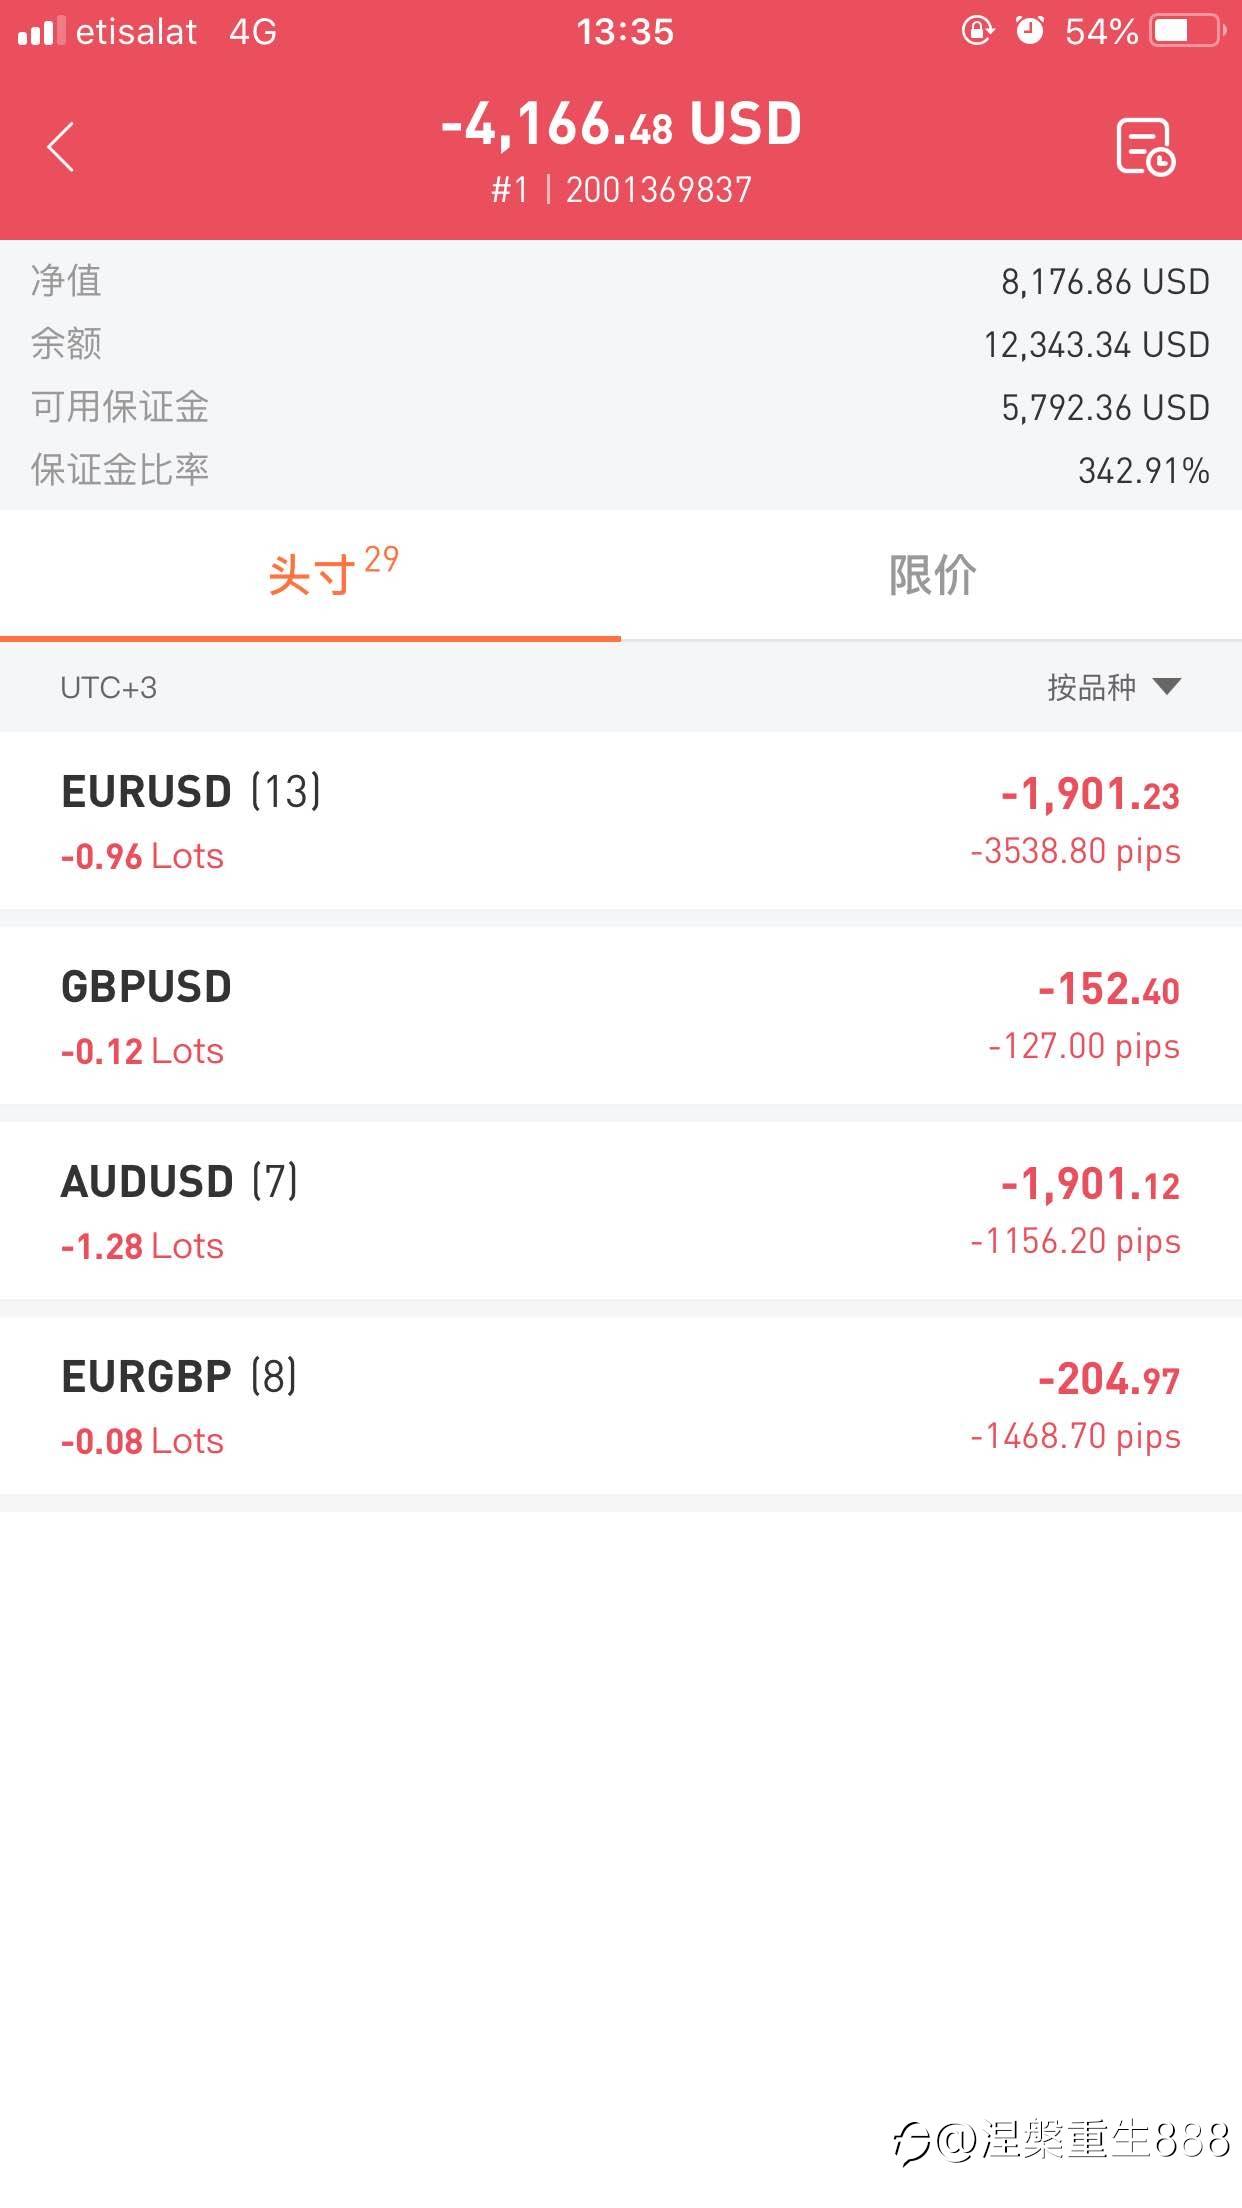
Task: Tap the 余额 balance row
Action: 620,345
